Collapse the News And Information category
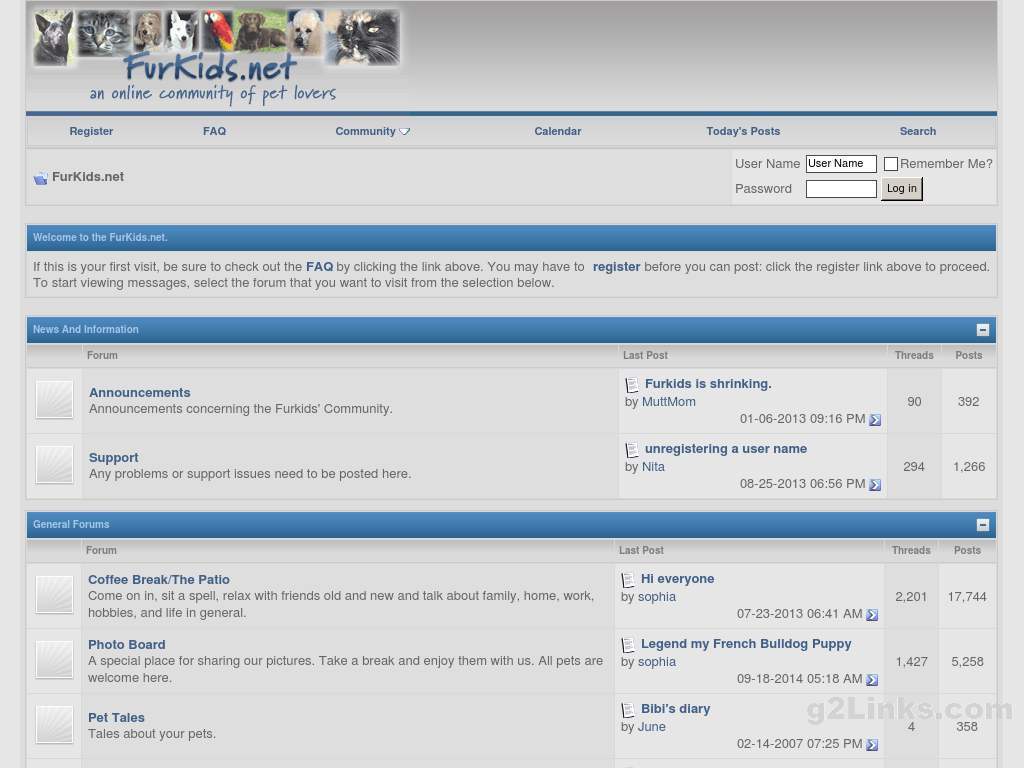Viewport: 1024px width, 768px height. pos(983,330)
